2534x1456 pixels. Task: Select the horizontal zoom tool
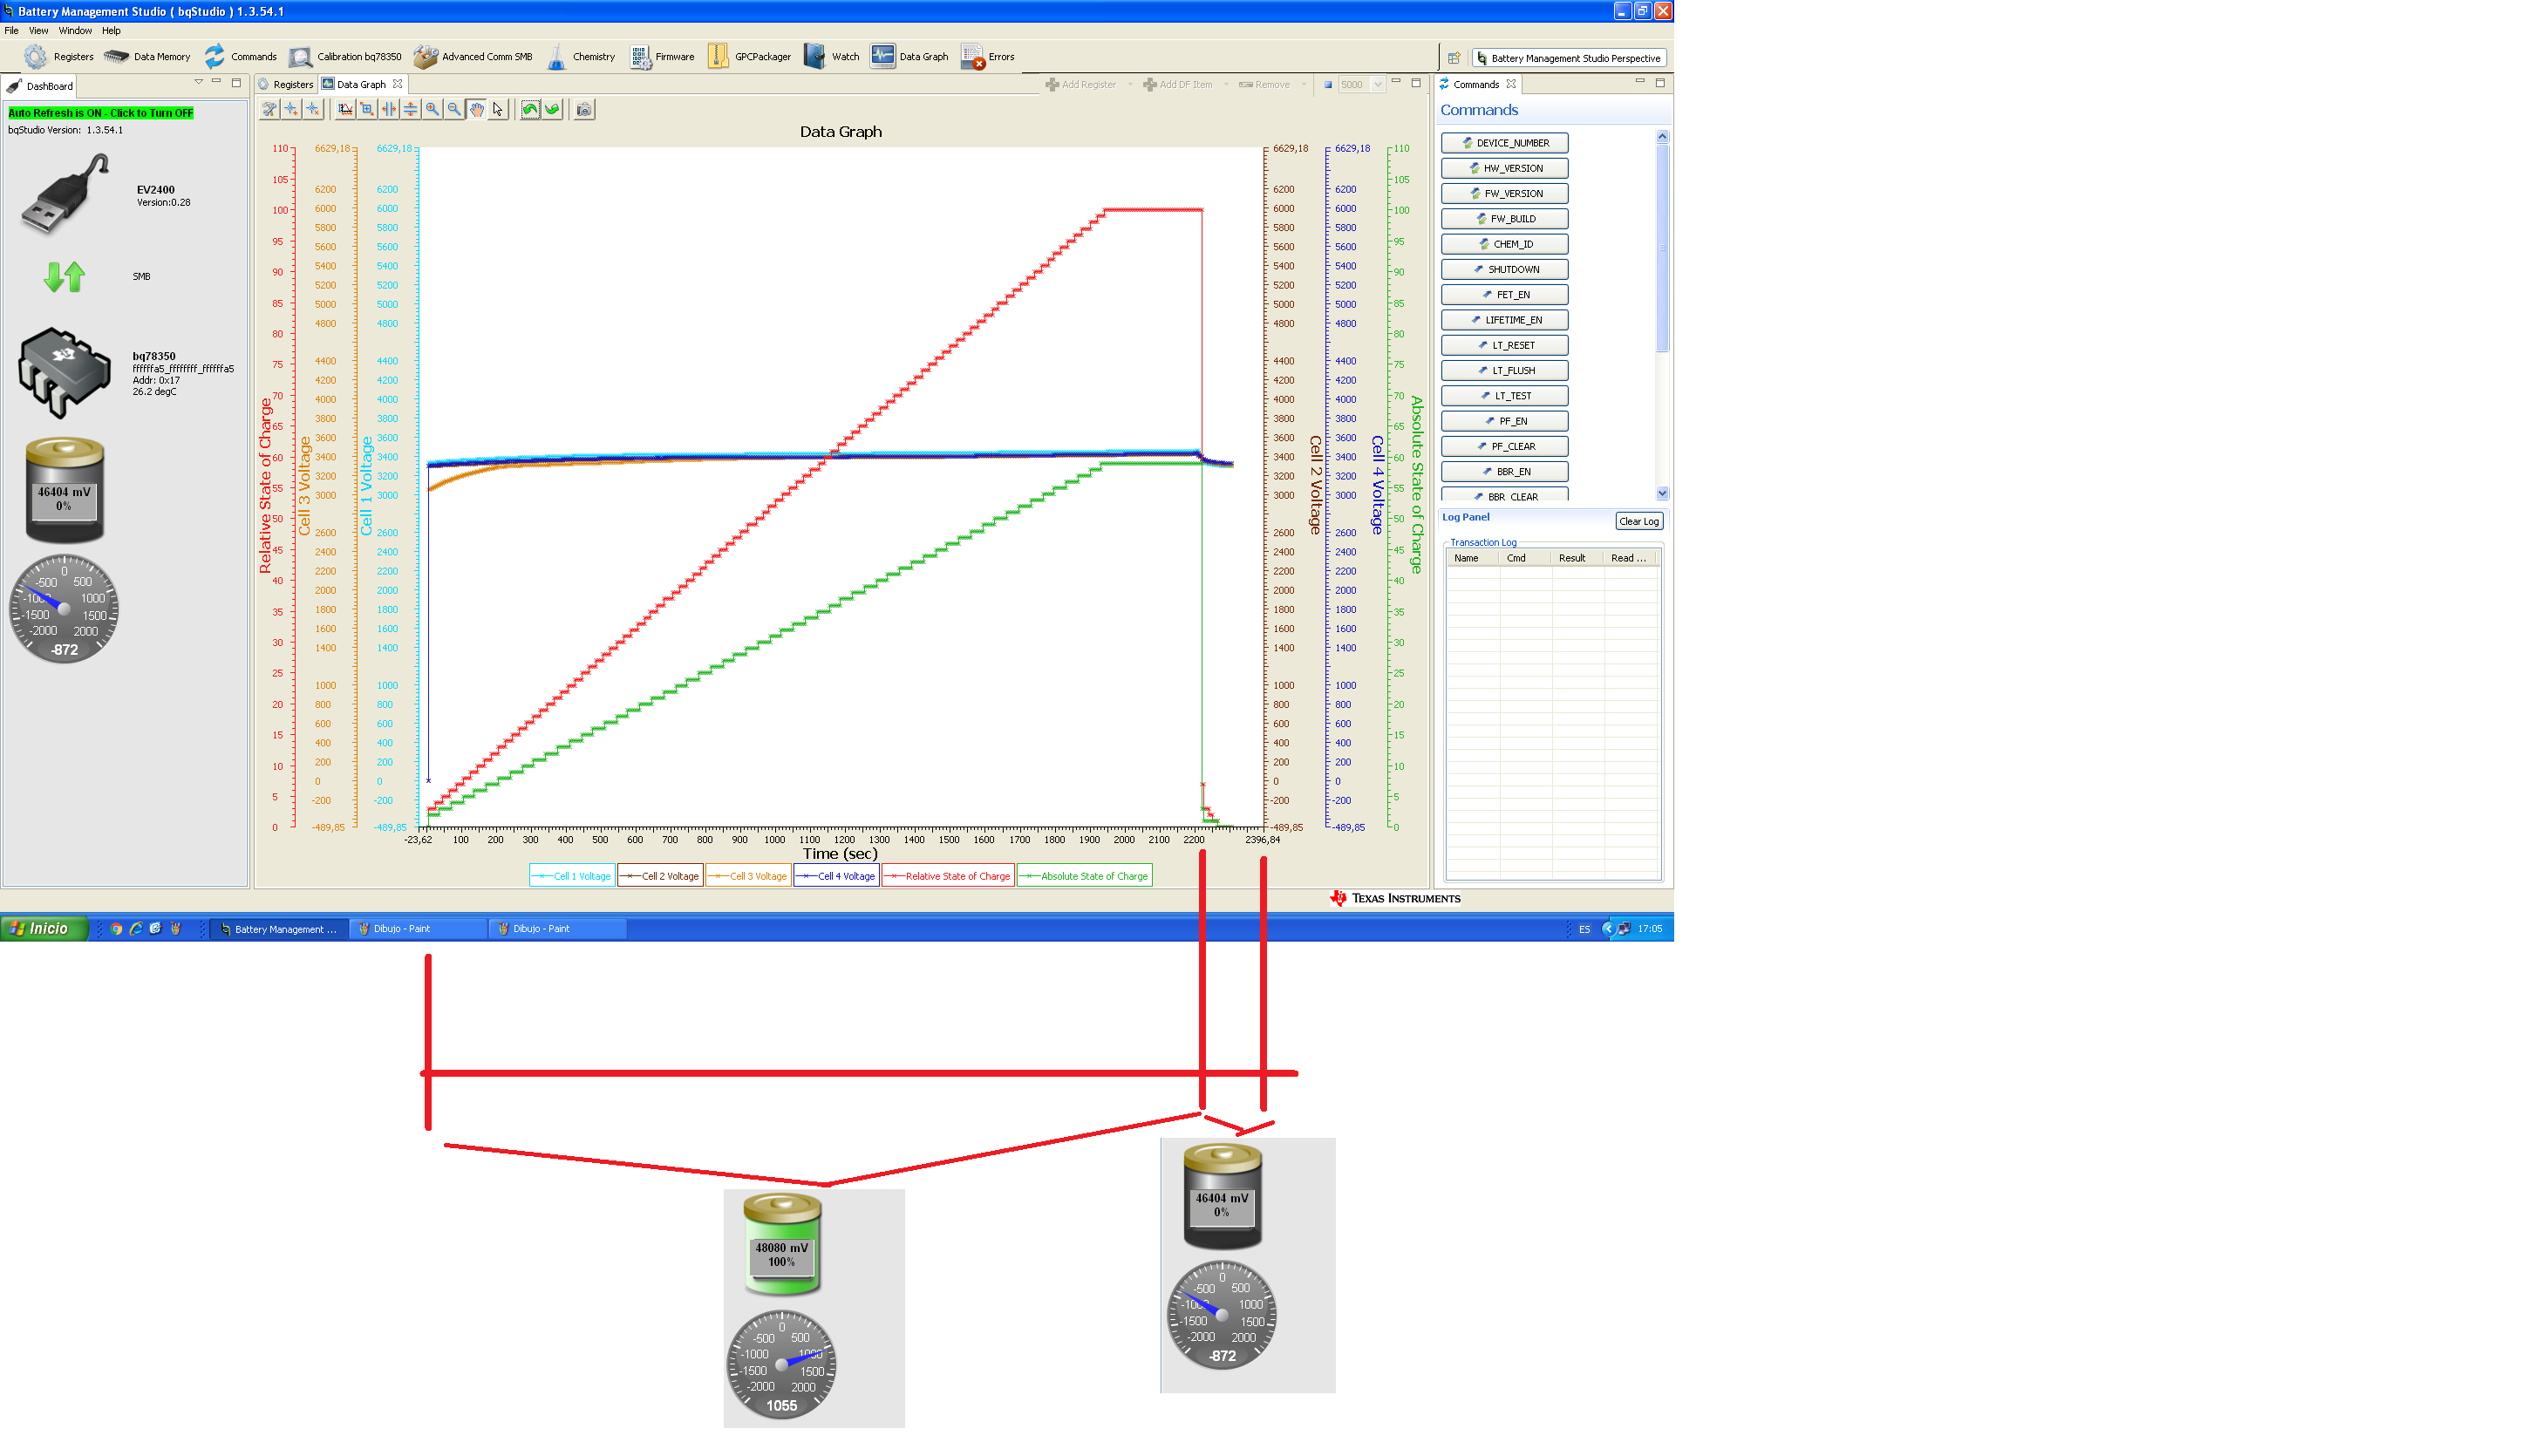pyautogui.click(x=389, y=109)
